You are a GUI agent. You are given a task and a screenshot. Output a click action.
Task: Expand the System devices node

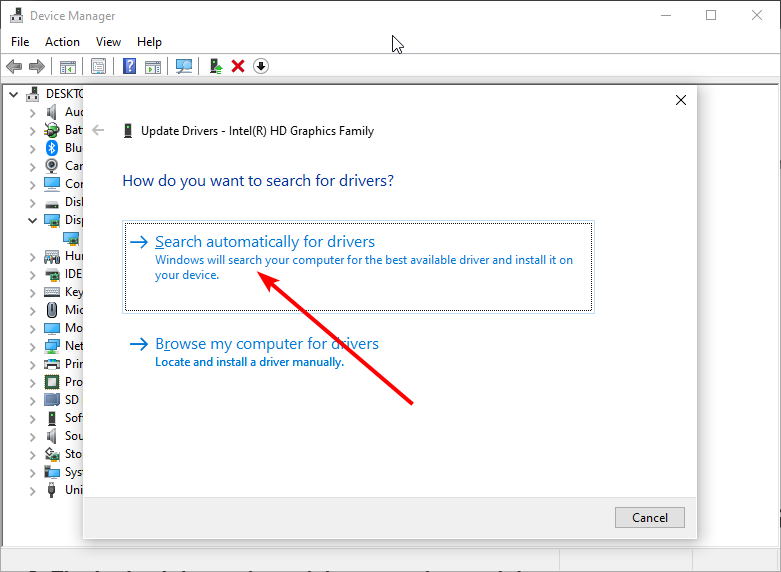[32, 473]
